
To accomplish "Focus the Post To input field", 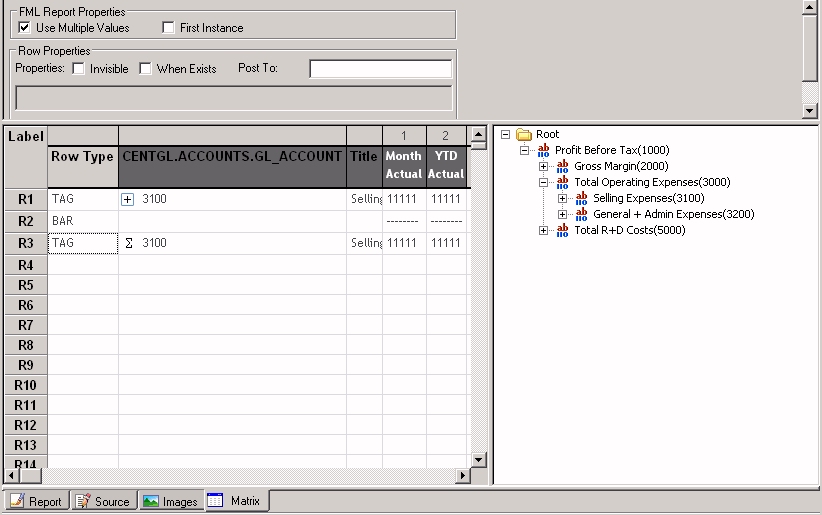I will (x=381, y=69).
